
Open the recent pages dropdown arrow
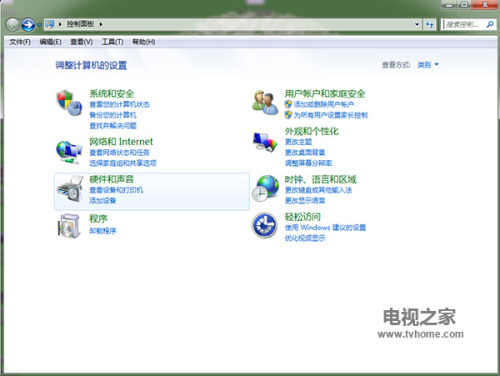(x=39, y=25)
